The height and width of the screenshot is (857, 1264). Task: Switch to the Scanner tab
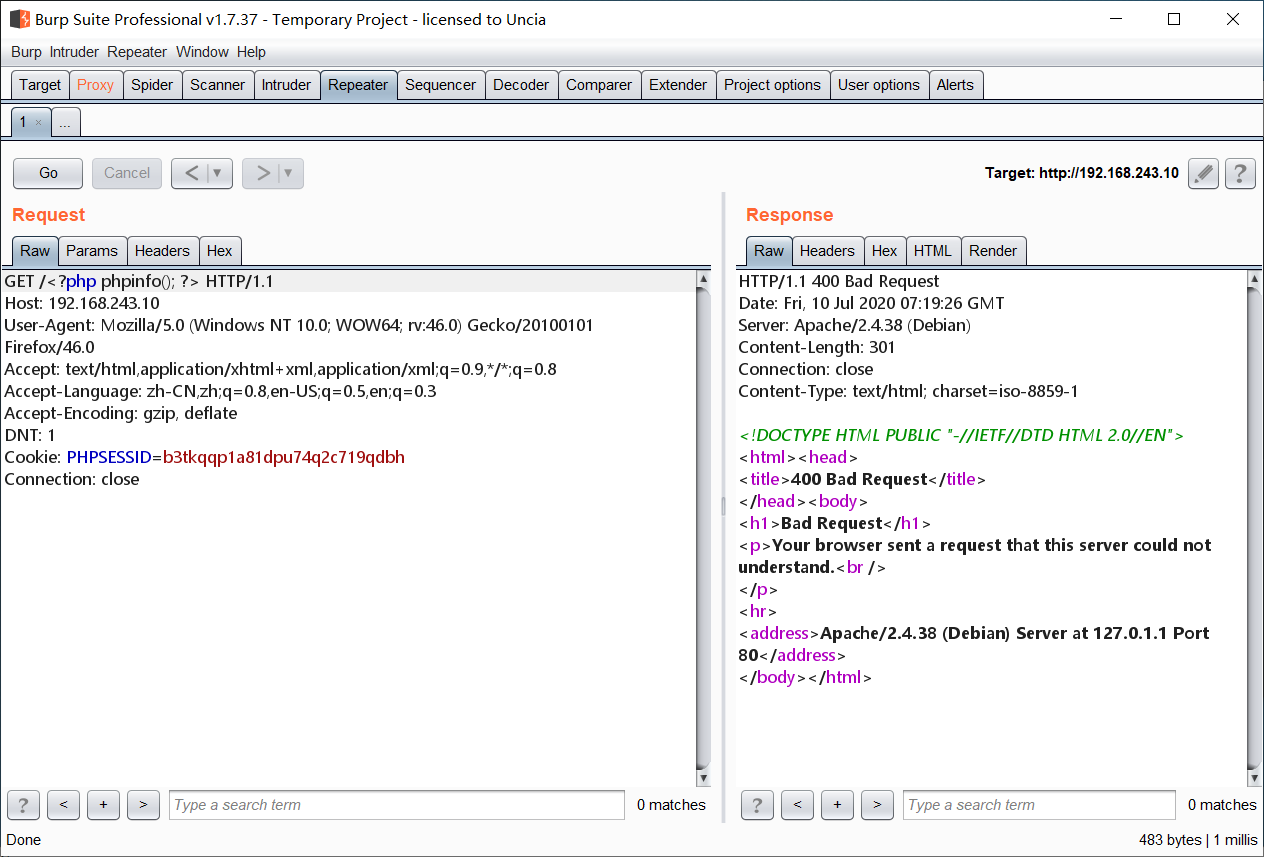point(217,85)
